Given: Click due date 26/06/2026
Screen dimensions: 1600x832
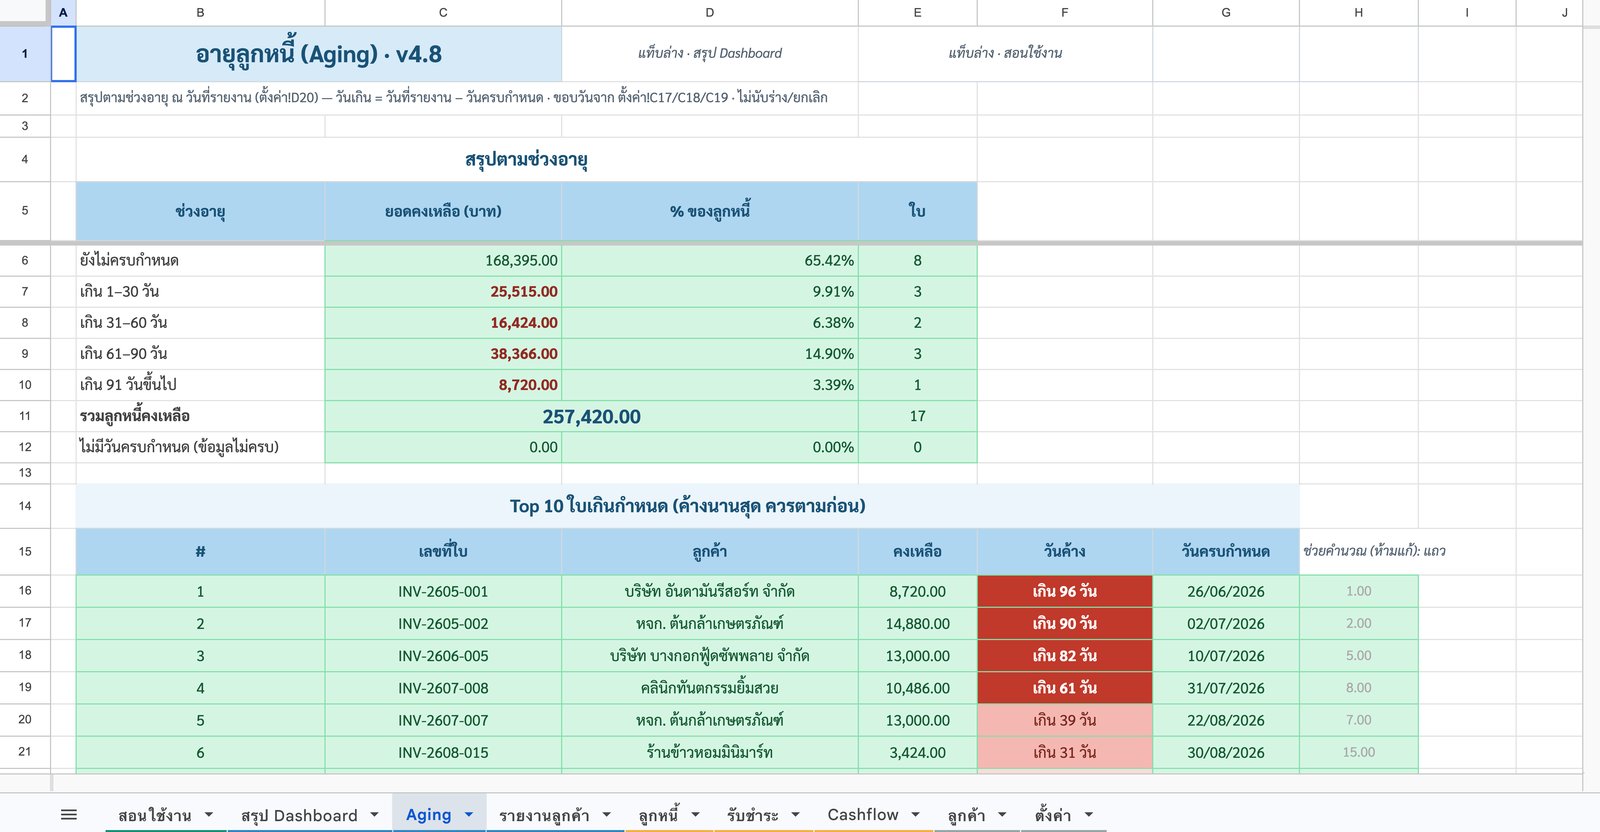Looking at the screenshot, I should click(1226, 591).
